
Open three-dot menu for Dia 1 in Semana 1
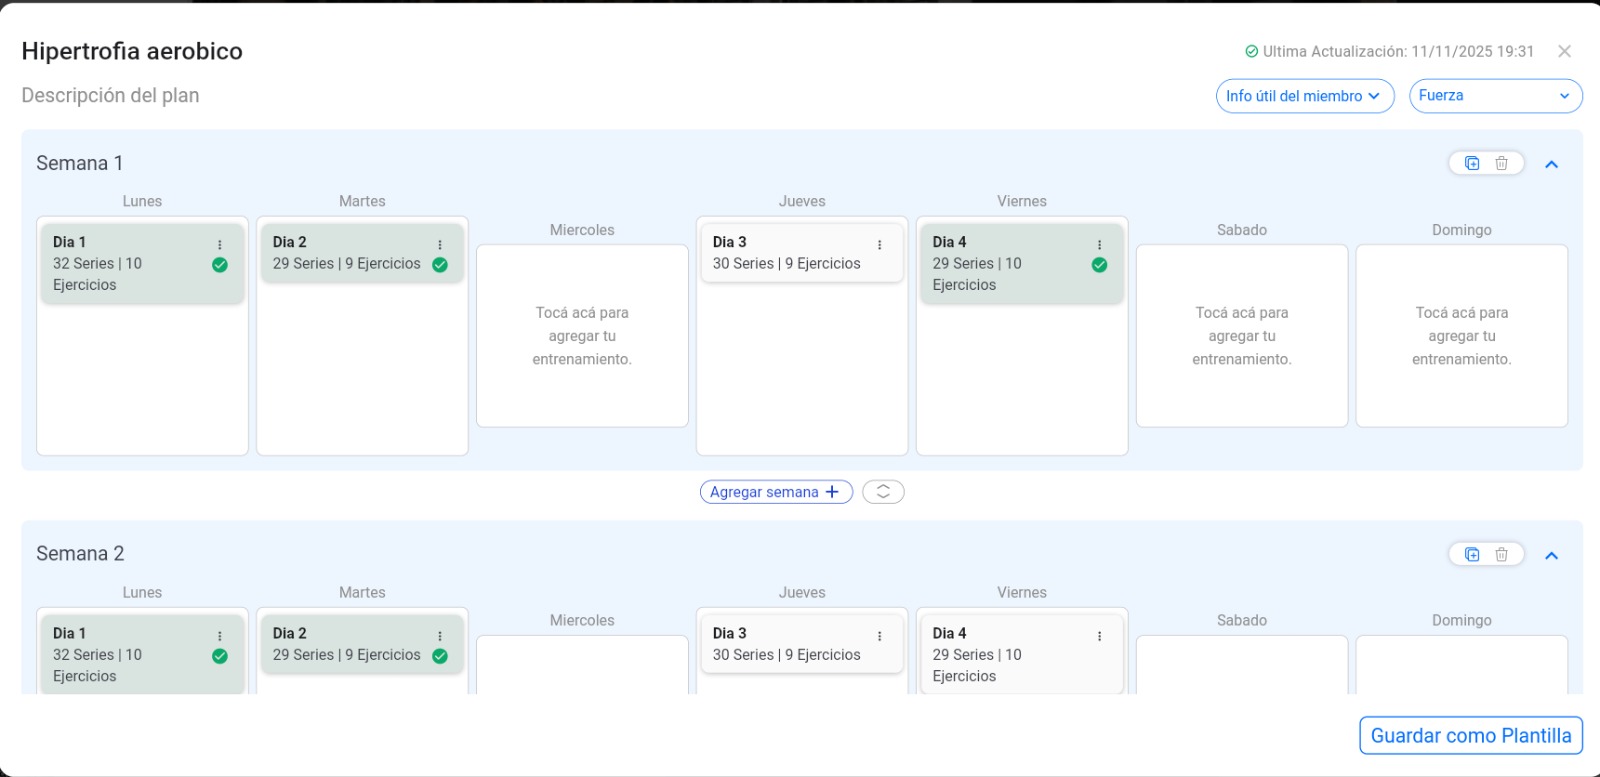220,245
